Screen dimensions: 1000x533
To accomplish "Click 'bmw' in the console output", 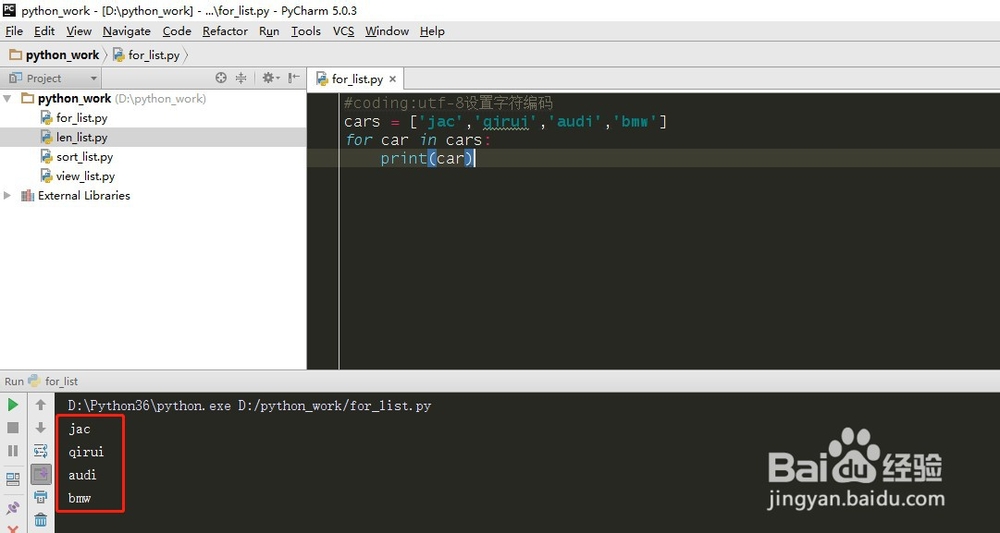I will 80,498.
